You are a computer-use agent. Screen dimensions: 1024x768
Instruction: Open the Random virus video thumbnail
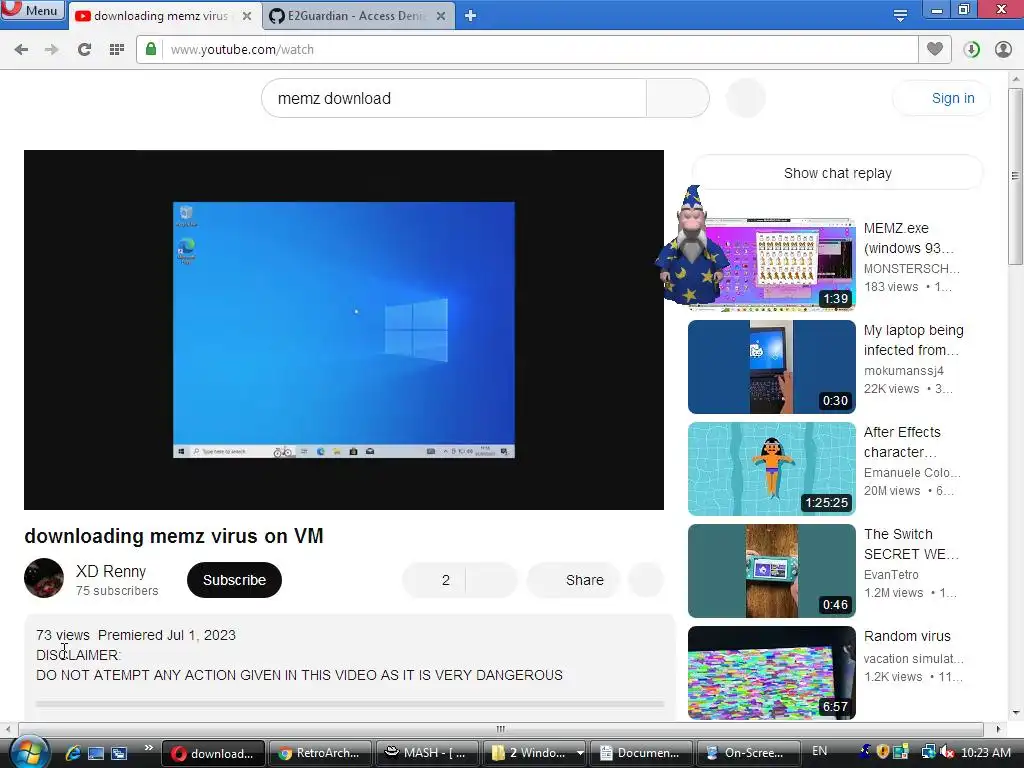[772, 673]
